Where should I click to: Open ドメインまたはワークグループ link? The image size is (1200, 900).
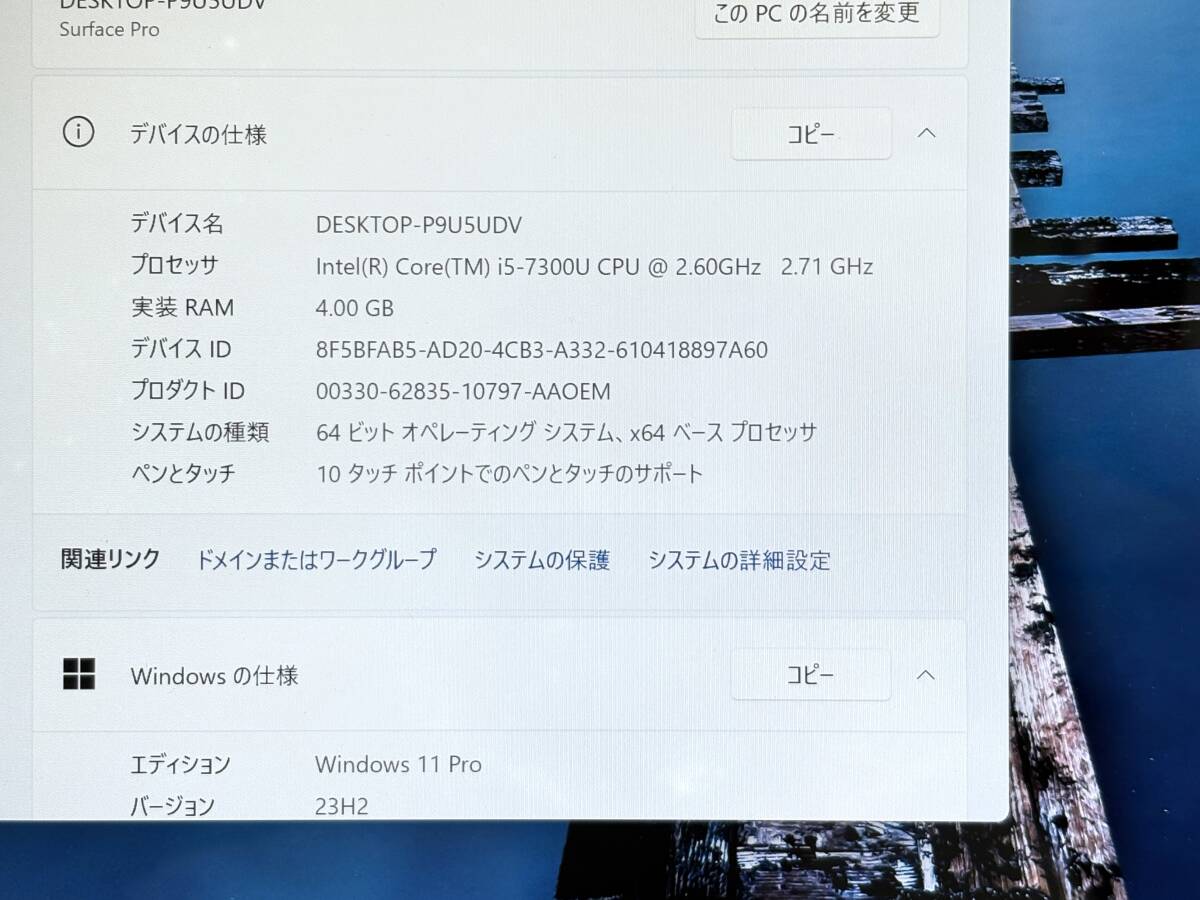coord(316,560)
